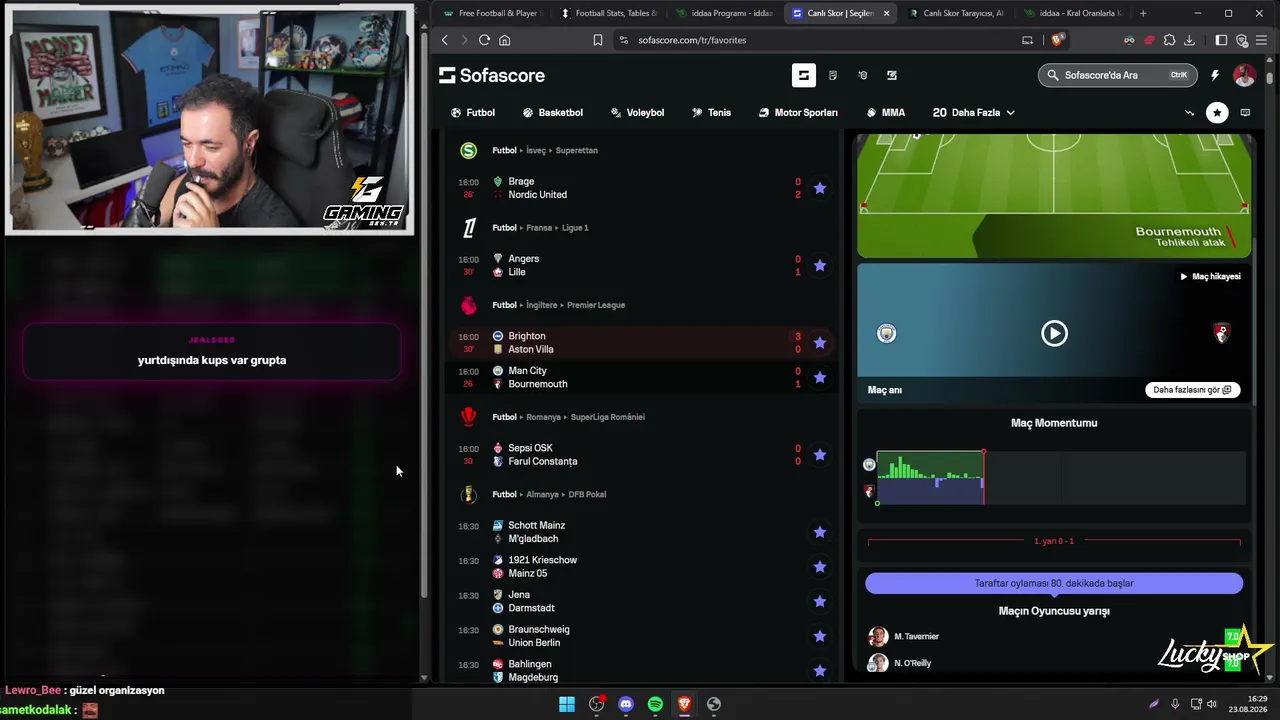
Task: Open the Premier League league link
Action: pyautogui.click(x=596, y=305)
